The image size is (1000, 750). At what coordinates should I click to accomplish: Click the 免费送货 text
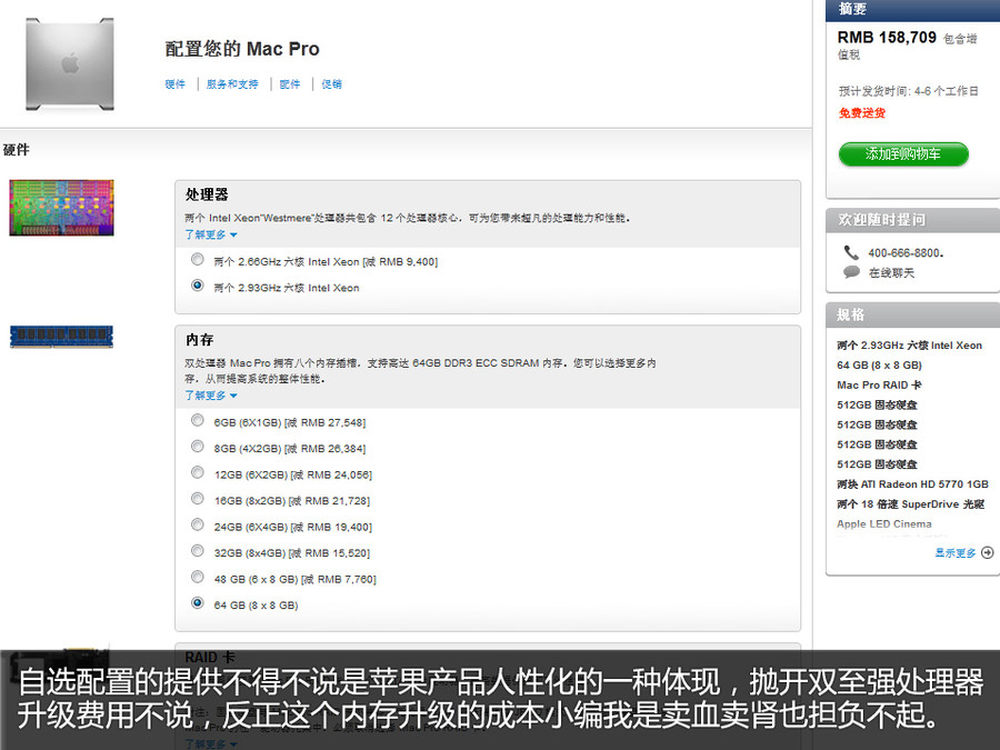click(x=862, y=114)
